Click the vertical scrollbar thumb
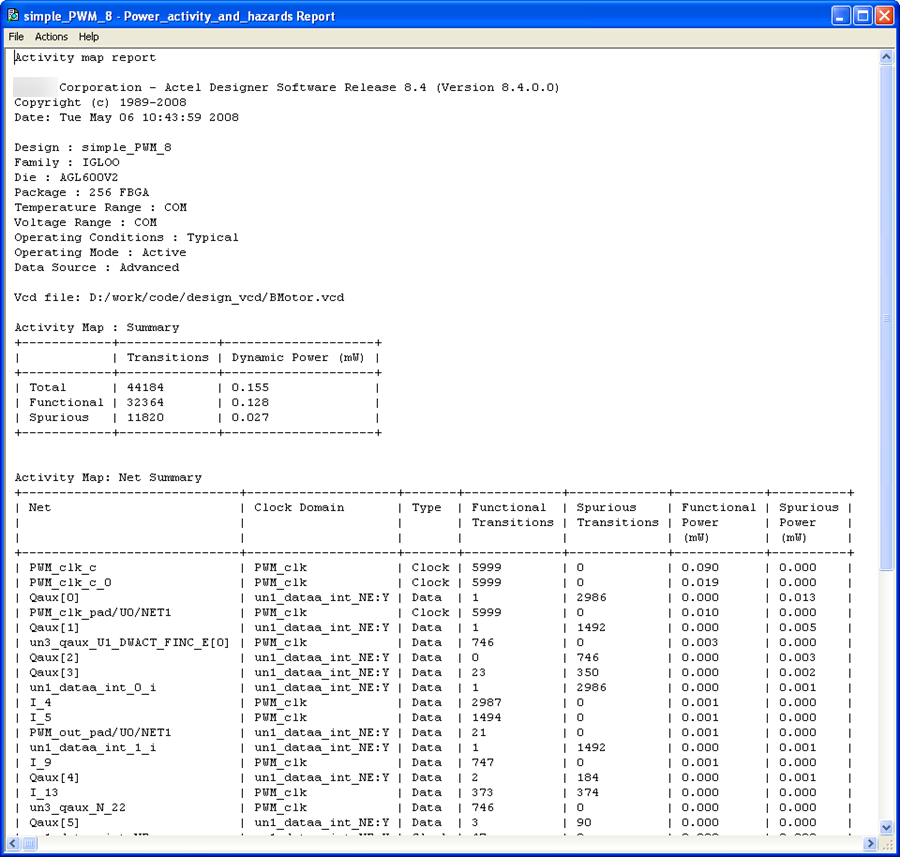900x857 pixels. pyautogui.click(x=886, y=318)
